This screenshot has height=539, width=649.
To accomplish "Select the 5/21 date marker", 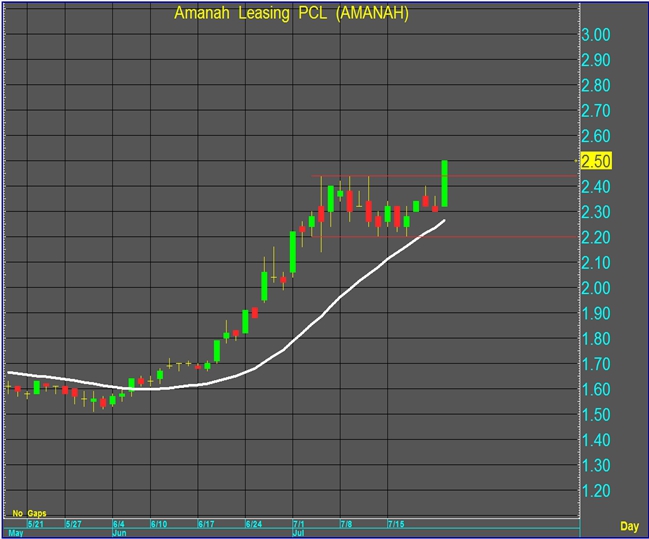I will click(x=36, y=524).
